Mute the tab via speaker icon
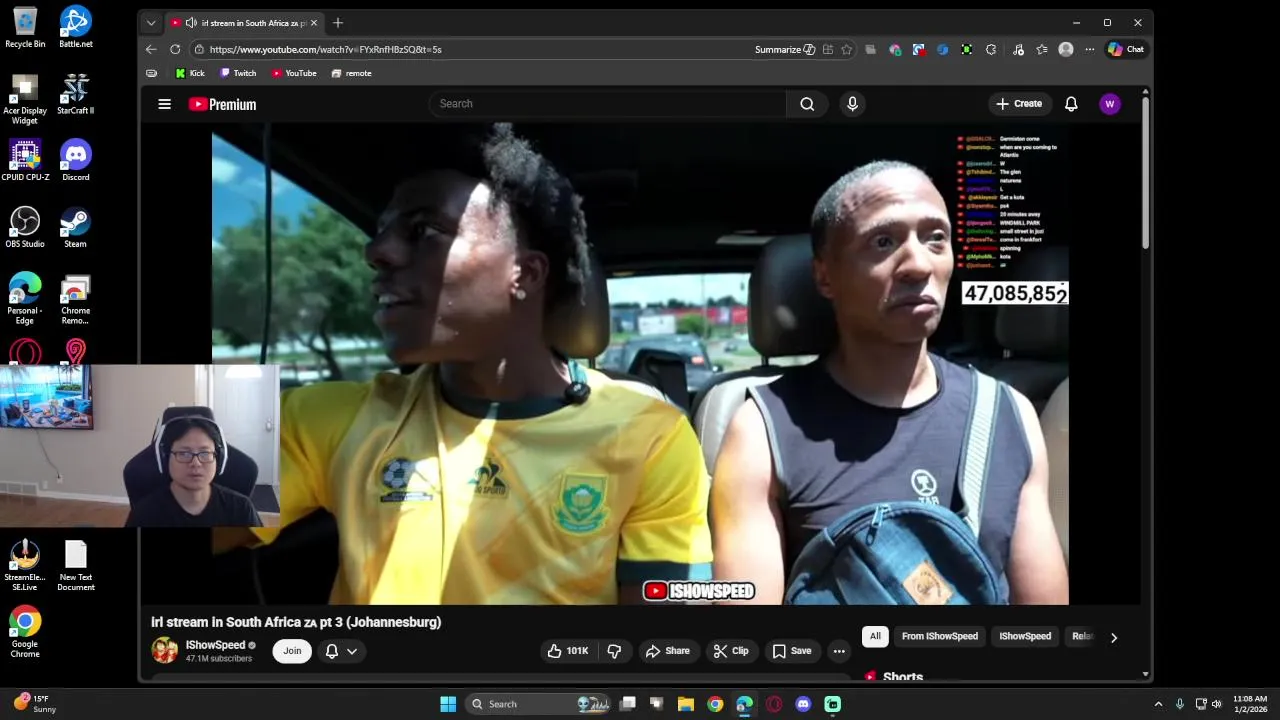 [190, 23]
